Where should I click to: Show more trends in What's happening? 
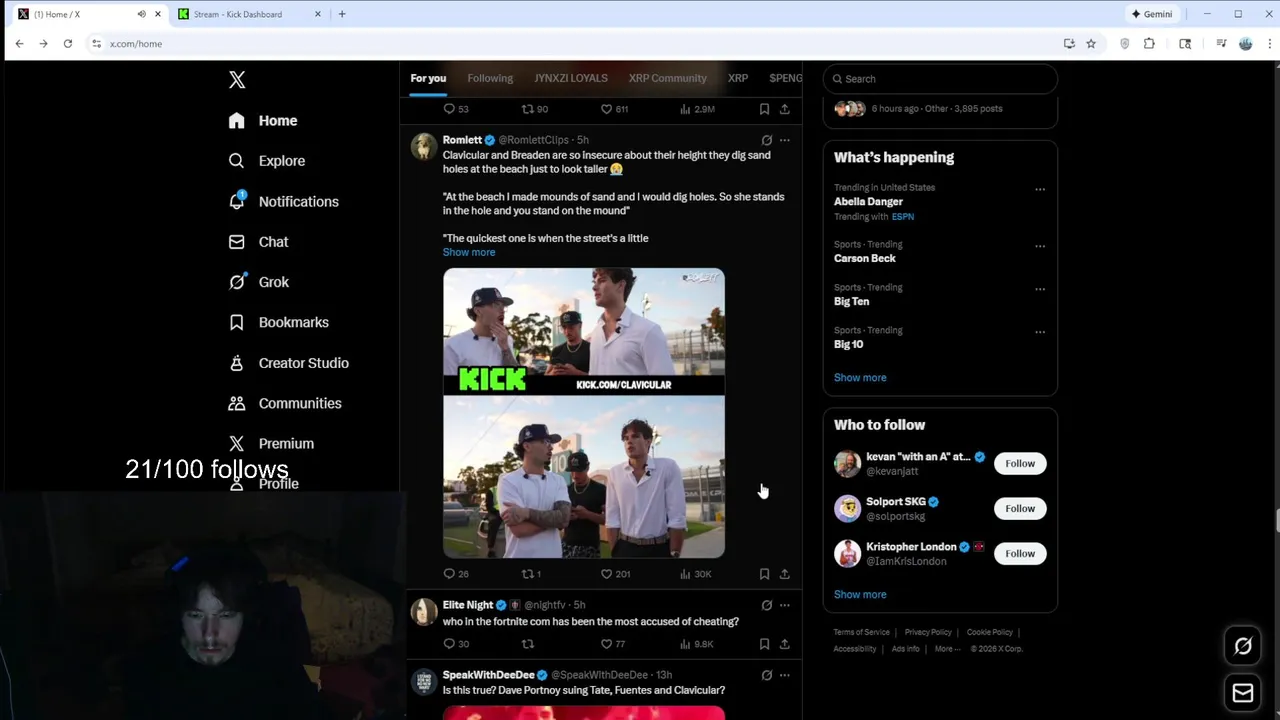point(860,378)
